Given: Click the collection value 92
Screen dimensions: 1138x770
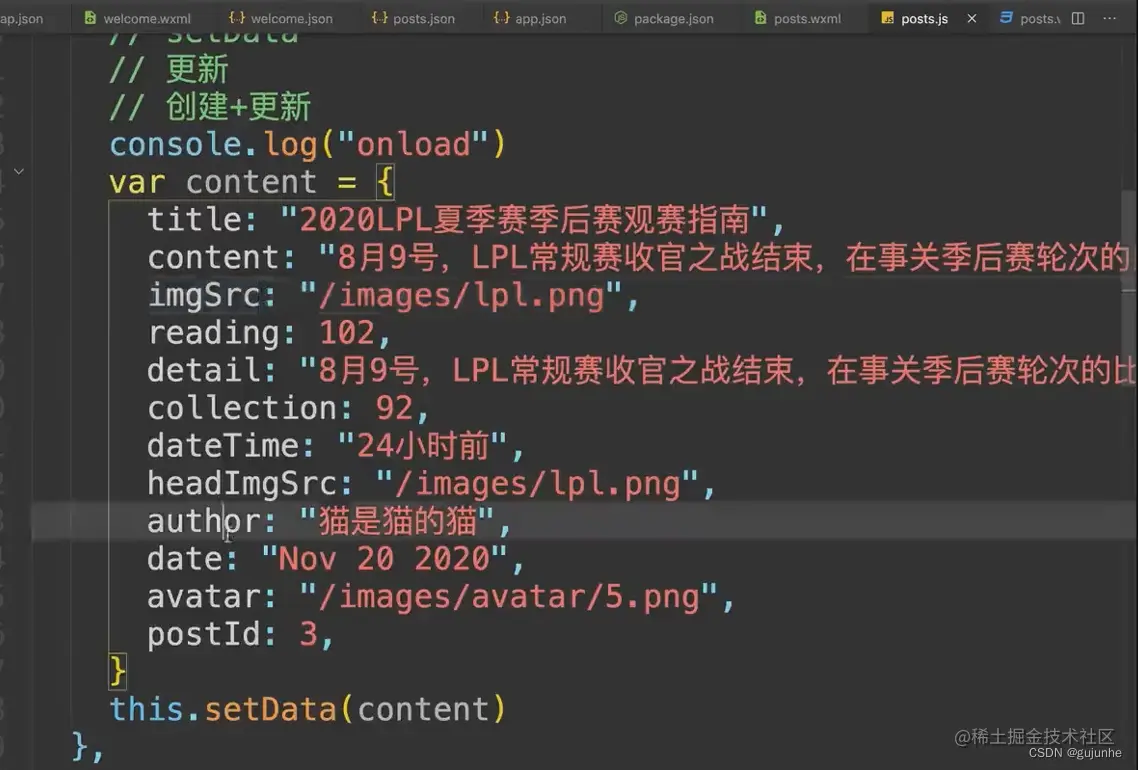Looking at the screenshot, I should (394, 408).
